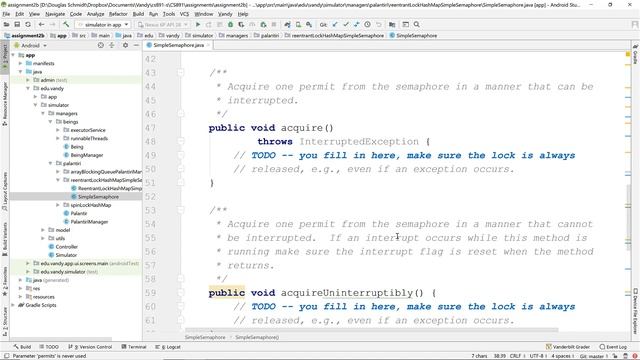
Task: Open the Refactor menu
Action: tap(118, 14)
